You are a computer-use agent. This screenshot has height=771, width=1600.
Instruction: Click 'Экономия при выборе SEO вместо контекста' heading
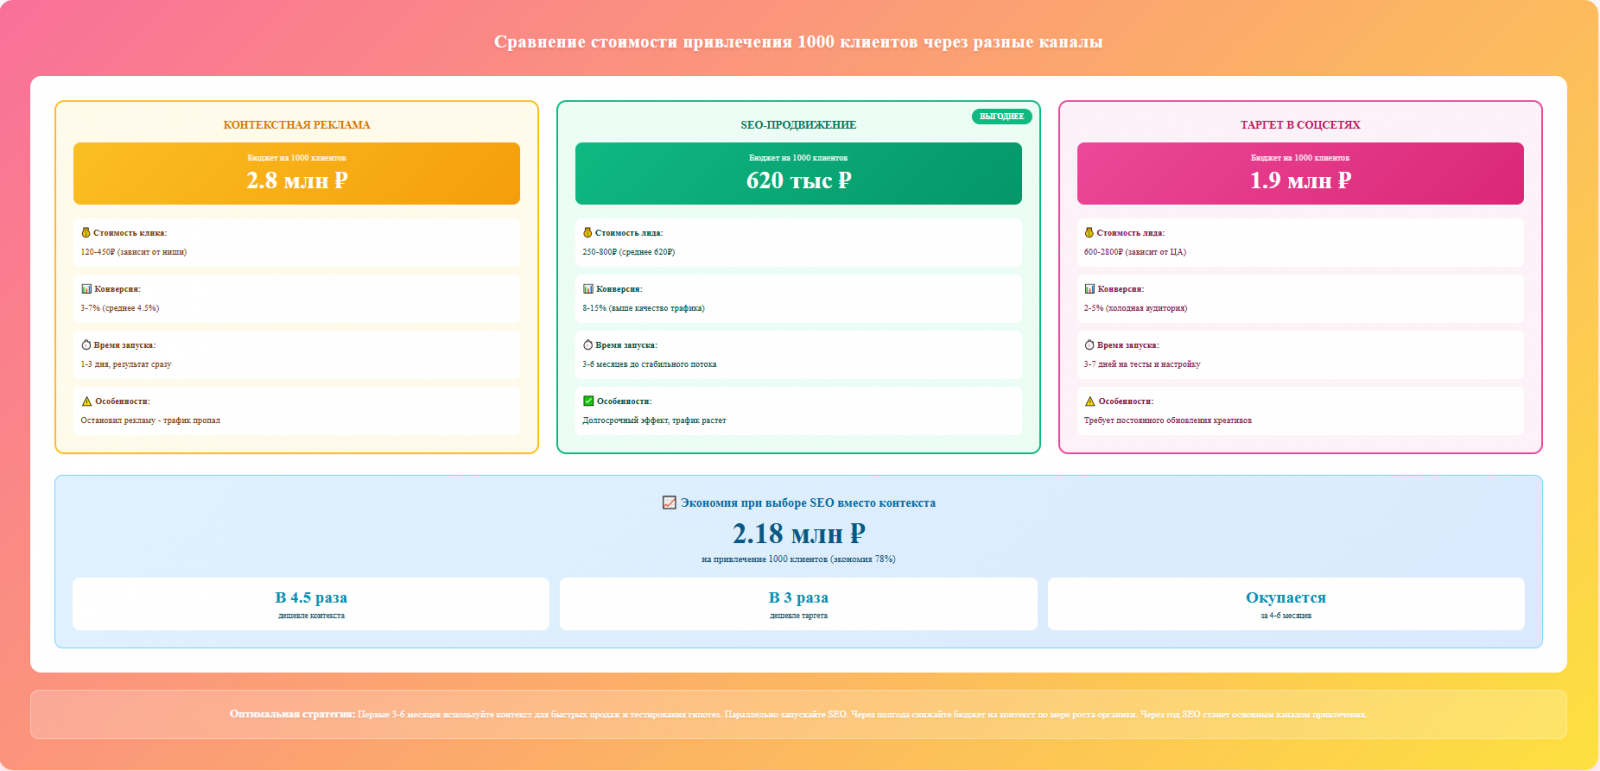(x=808, y=503)
